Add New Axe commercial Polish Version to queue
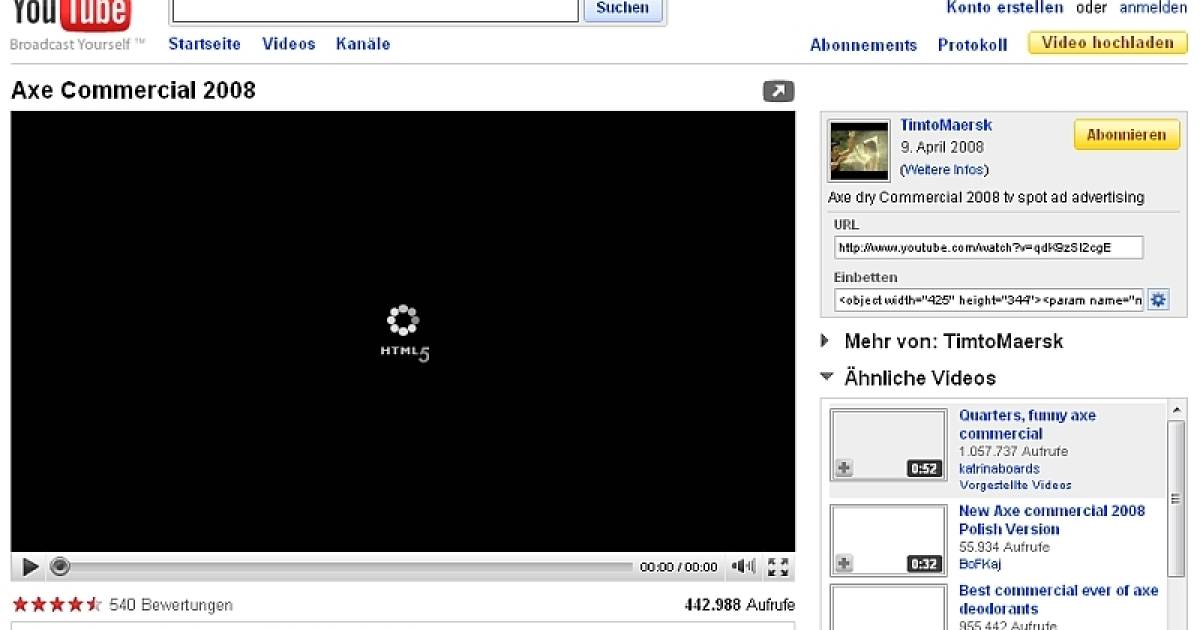The image size is (1200, 630). (845, 564)
